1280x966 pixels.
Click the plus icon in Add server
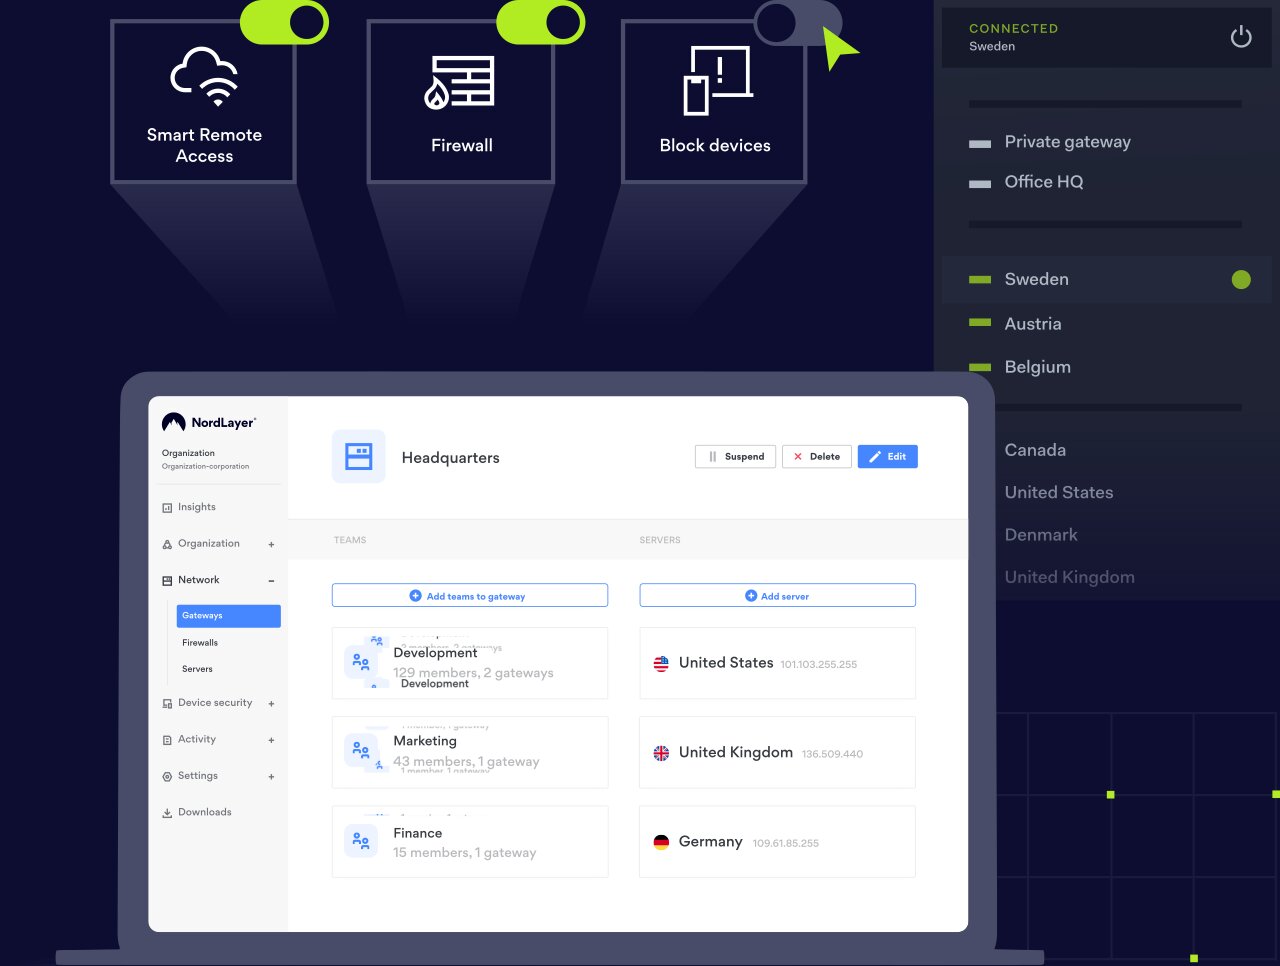(751, 596)
